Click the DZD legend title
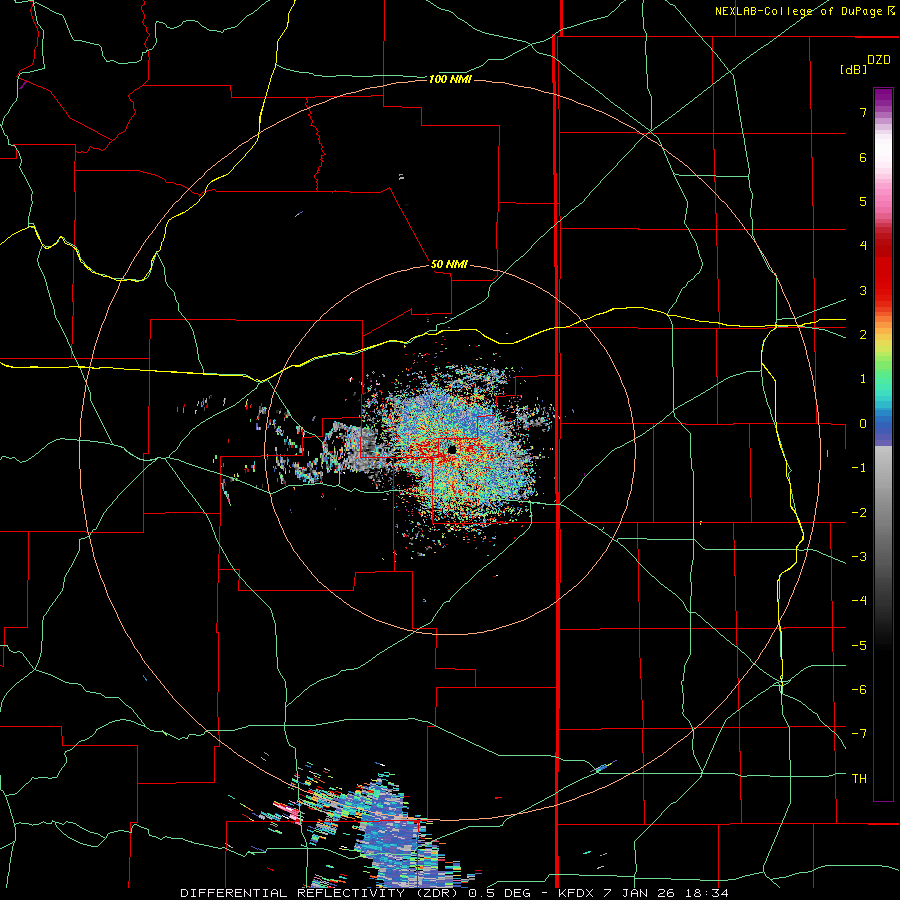This screenshot has height=900, width=900. click(x=879, y=60)
